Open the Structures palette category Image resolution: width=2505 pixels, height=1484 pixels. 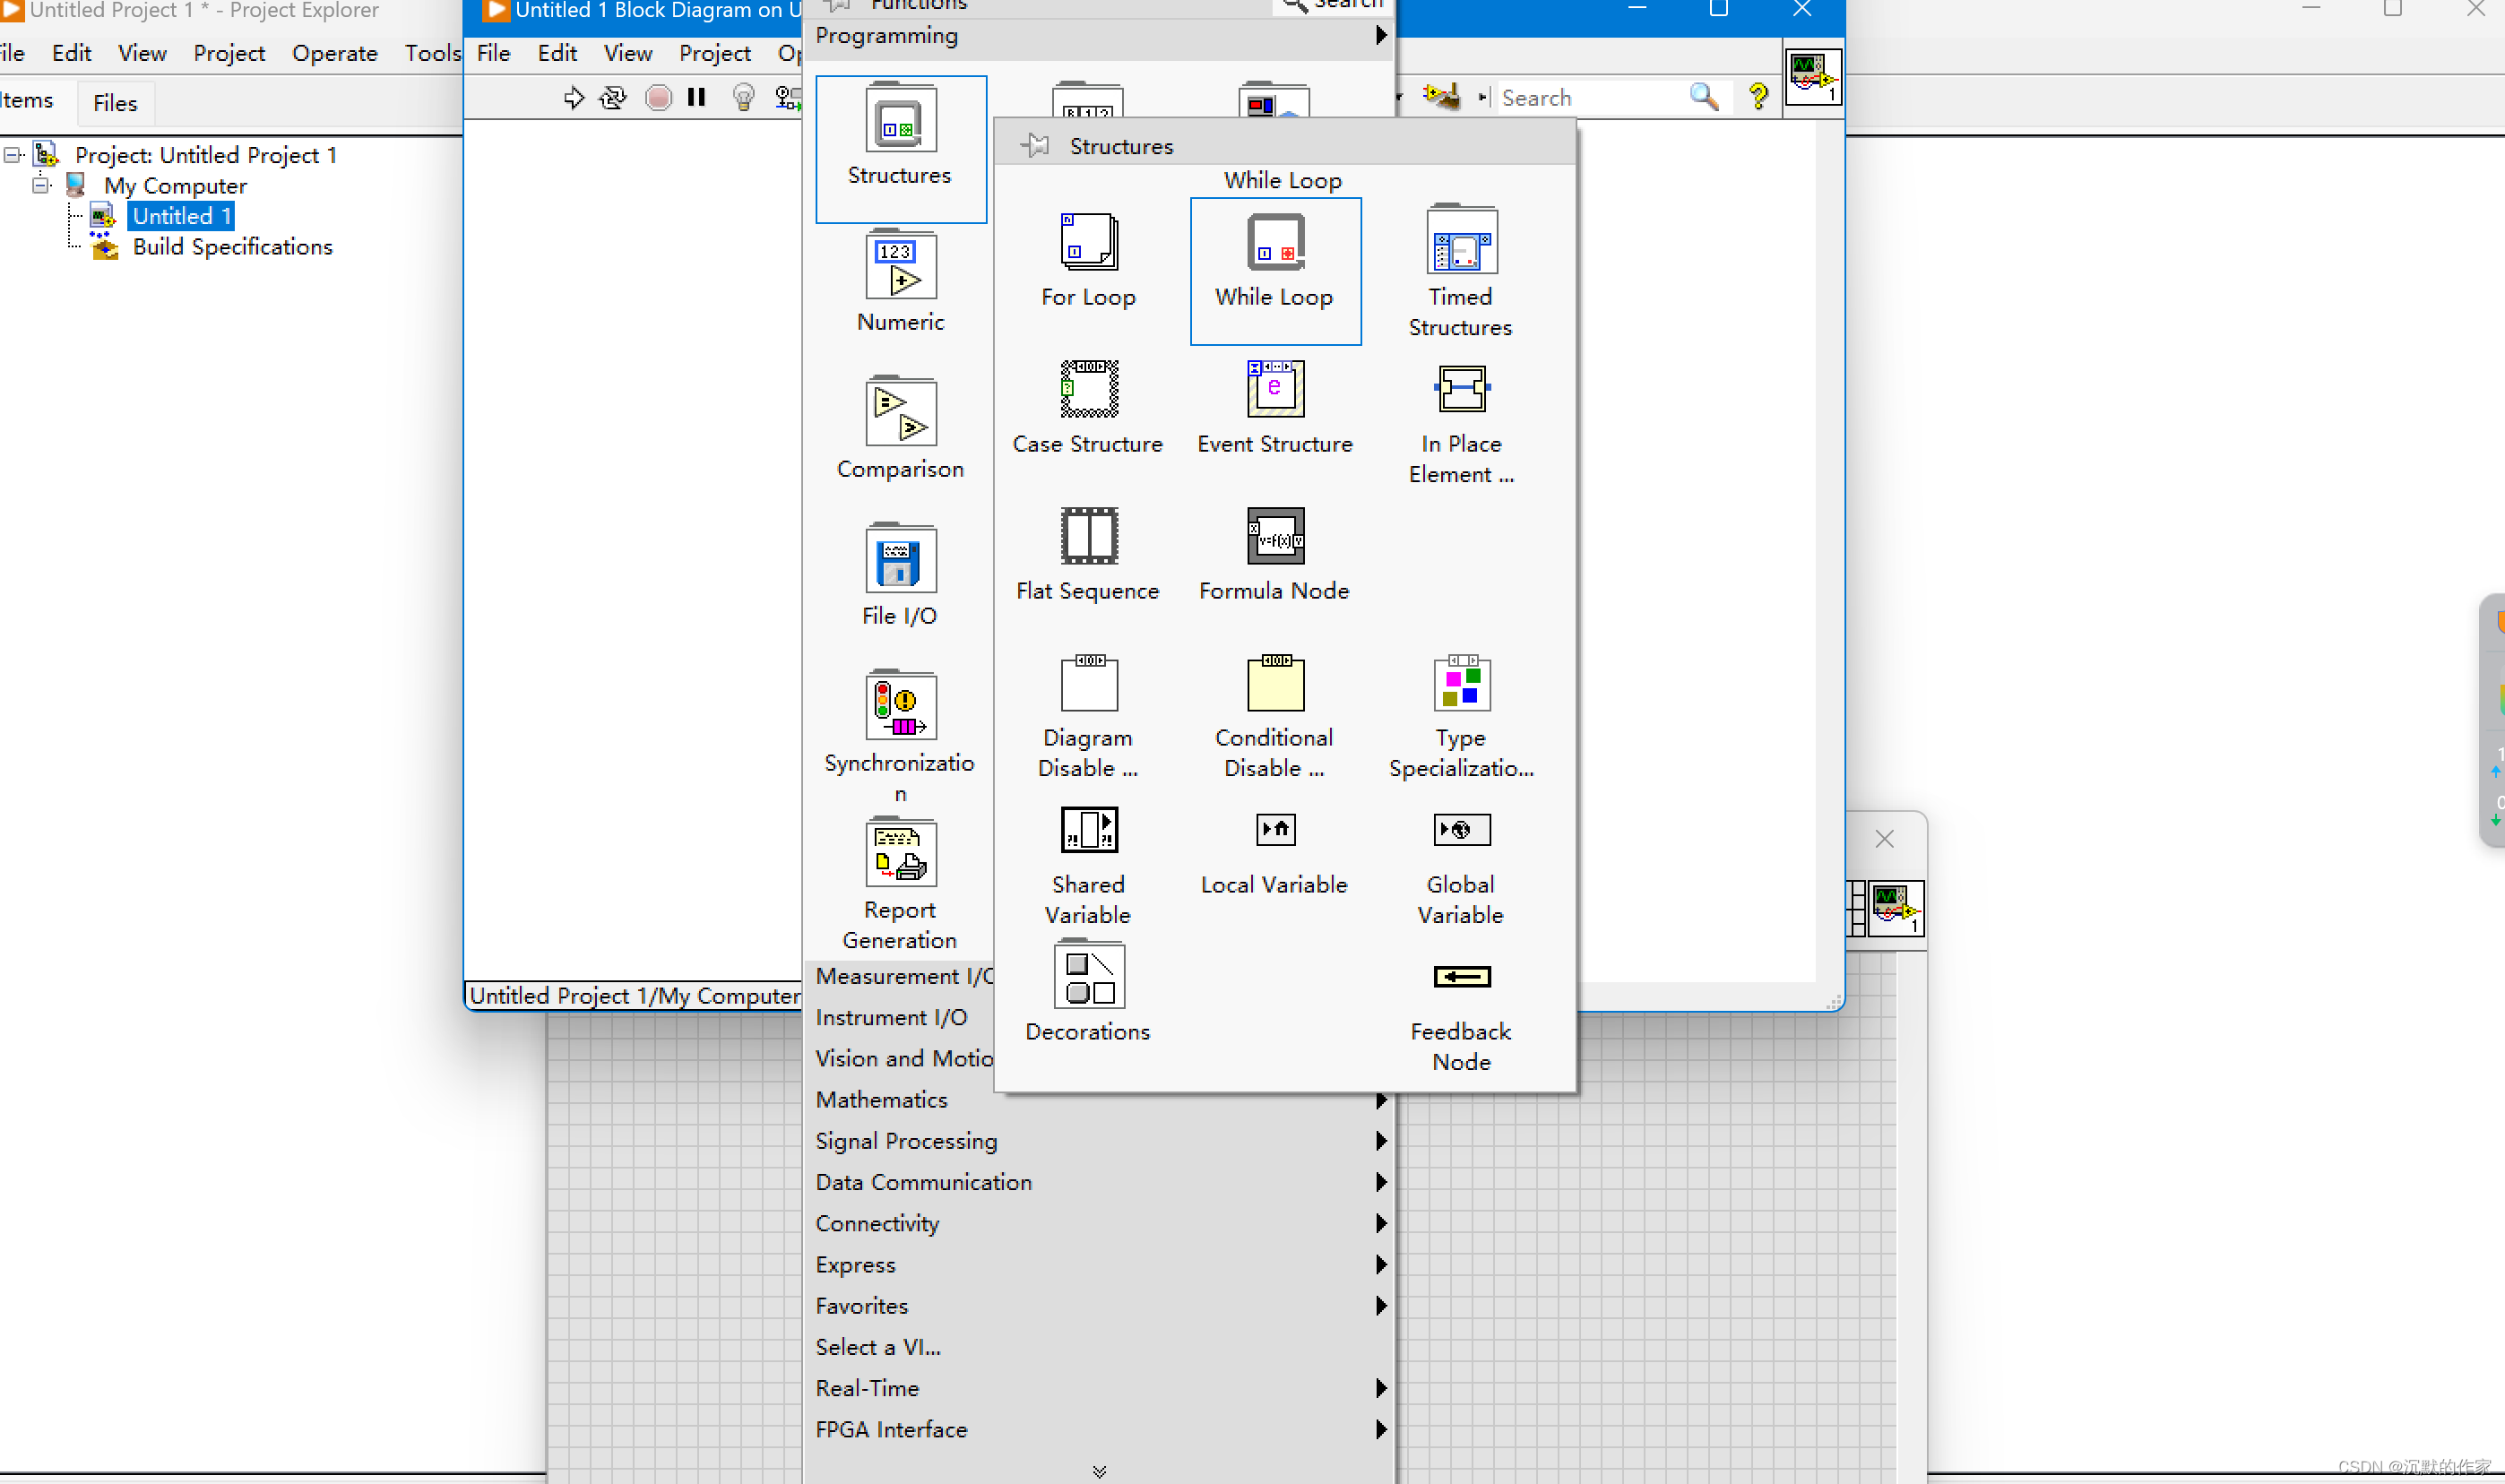click(x=900, y=148)
